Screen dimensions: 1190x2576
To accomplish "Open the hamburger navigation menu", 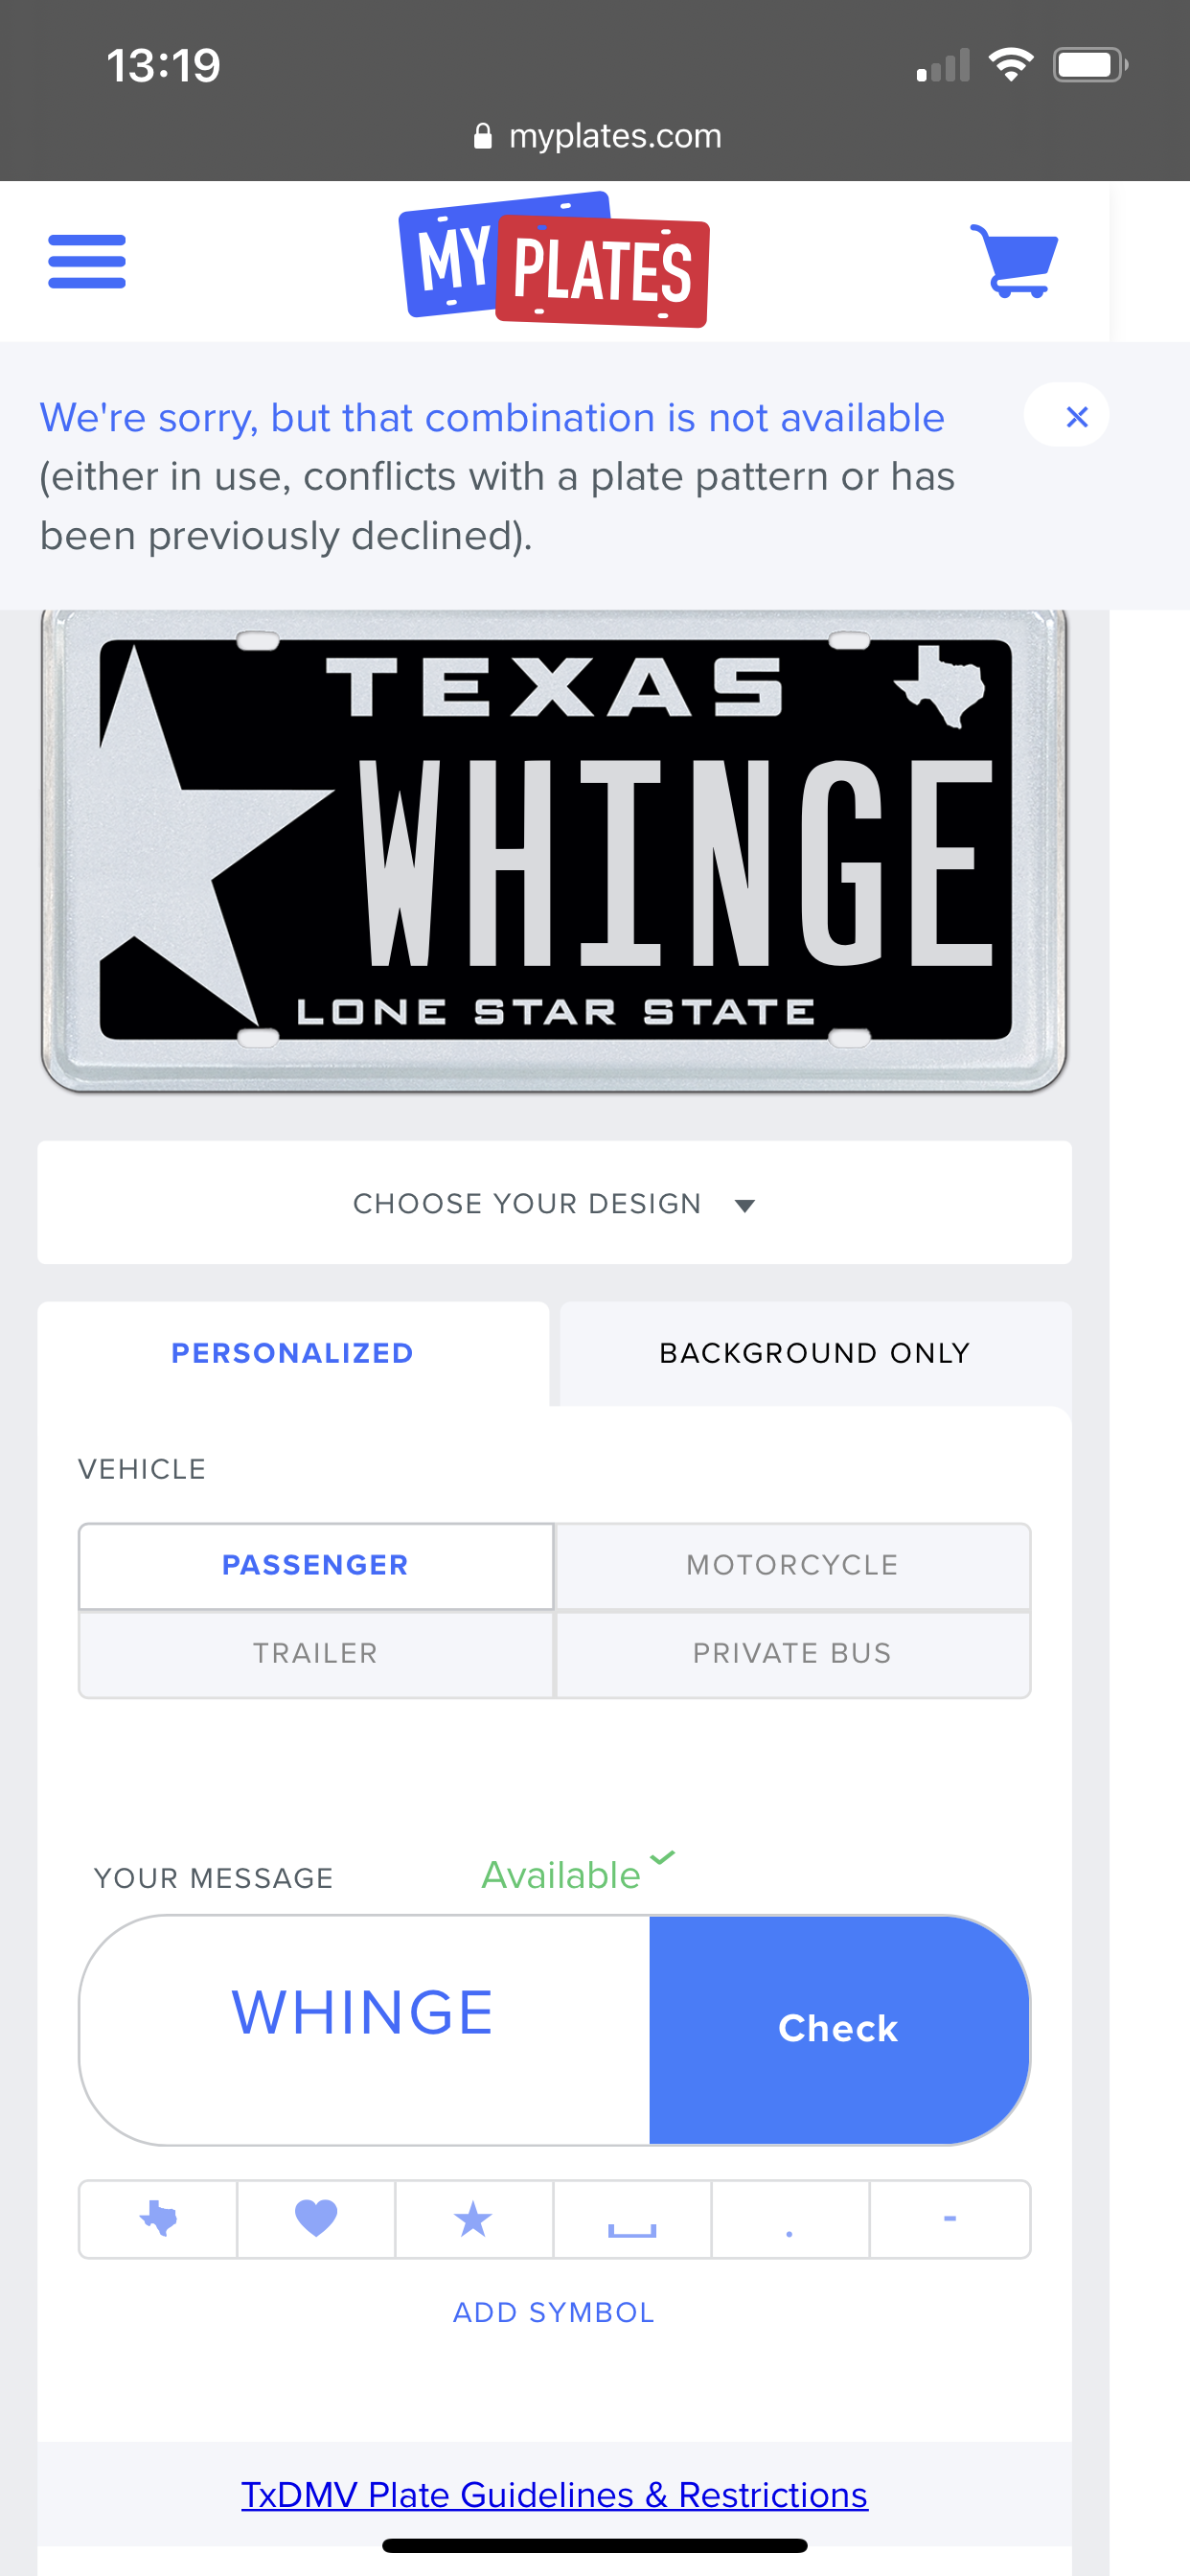I will click(87, 262).
